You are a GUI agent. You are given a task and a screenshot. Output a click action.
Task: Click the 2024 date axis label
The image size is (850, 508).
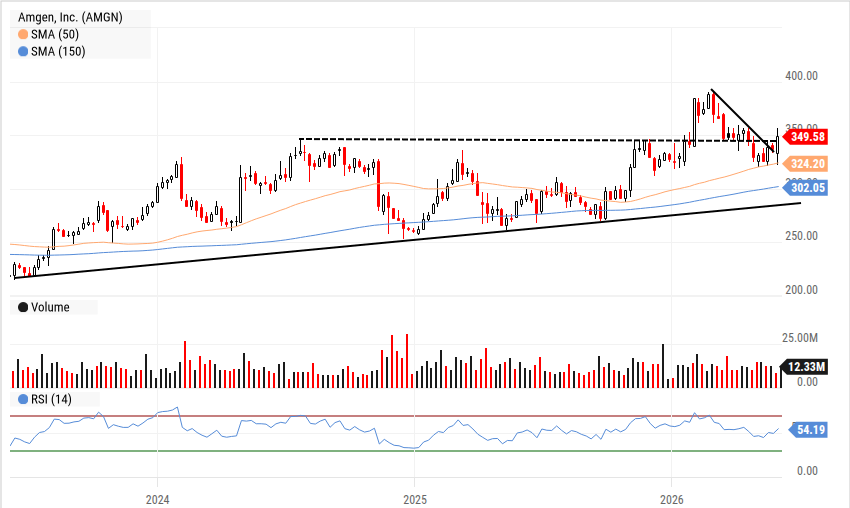[x=157, y=499]
